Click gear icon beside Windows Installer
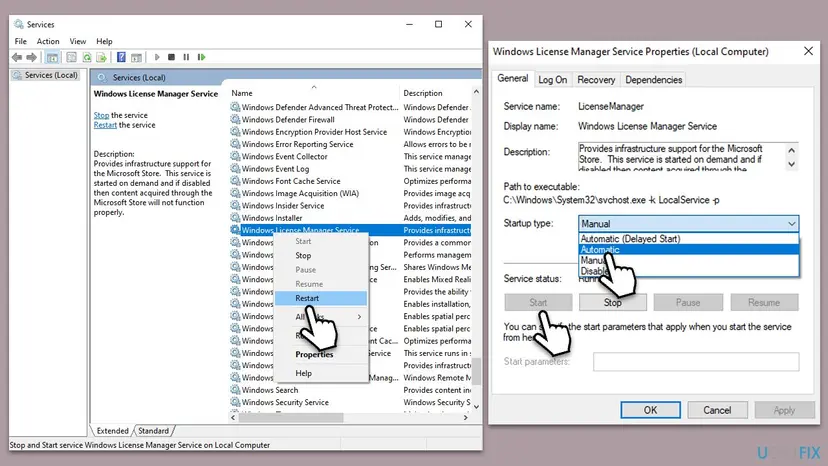Viewport: 828px width, 466px height. pyautogui.click(x=235, y=218)
